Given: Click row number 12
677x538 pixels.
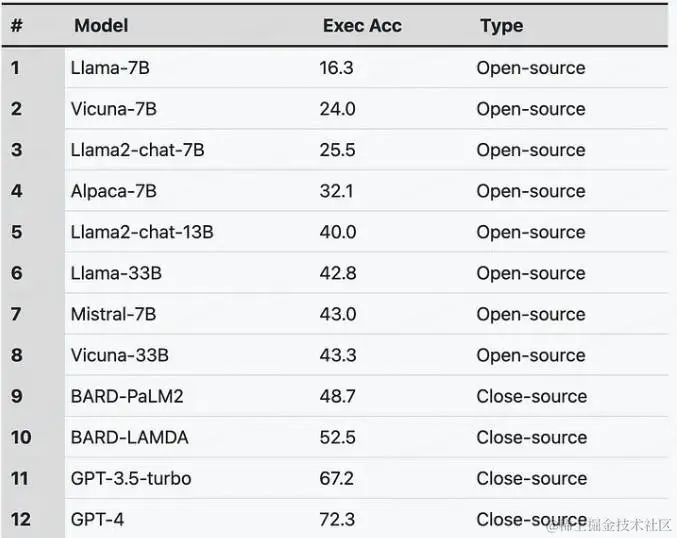Looking at the screenshot, I should pyautogui.click(x=20, y=519).
